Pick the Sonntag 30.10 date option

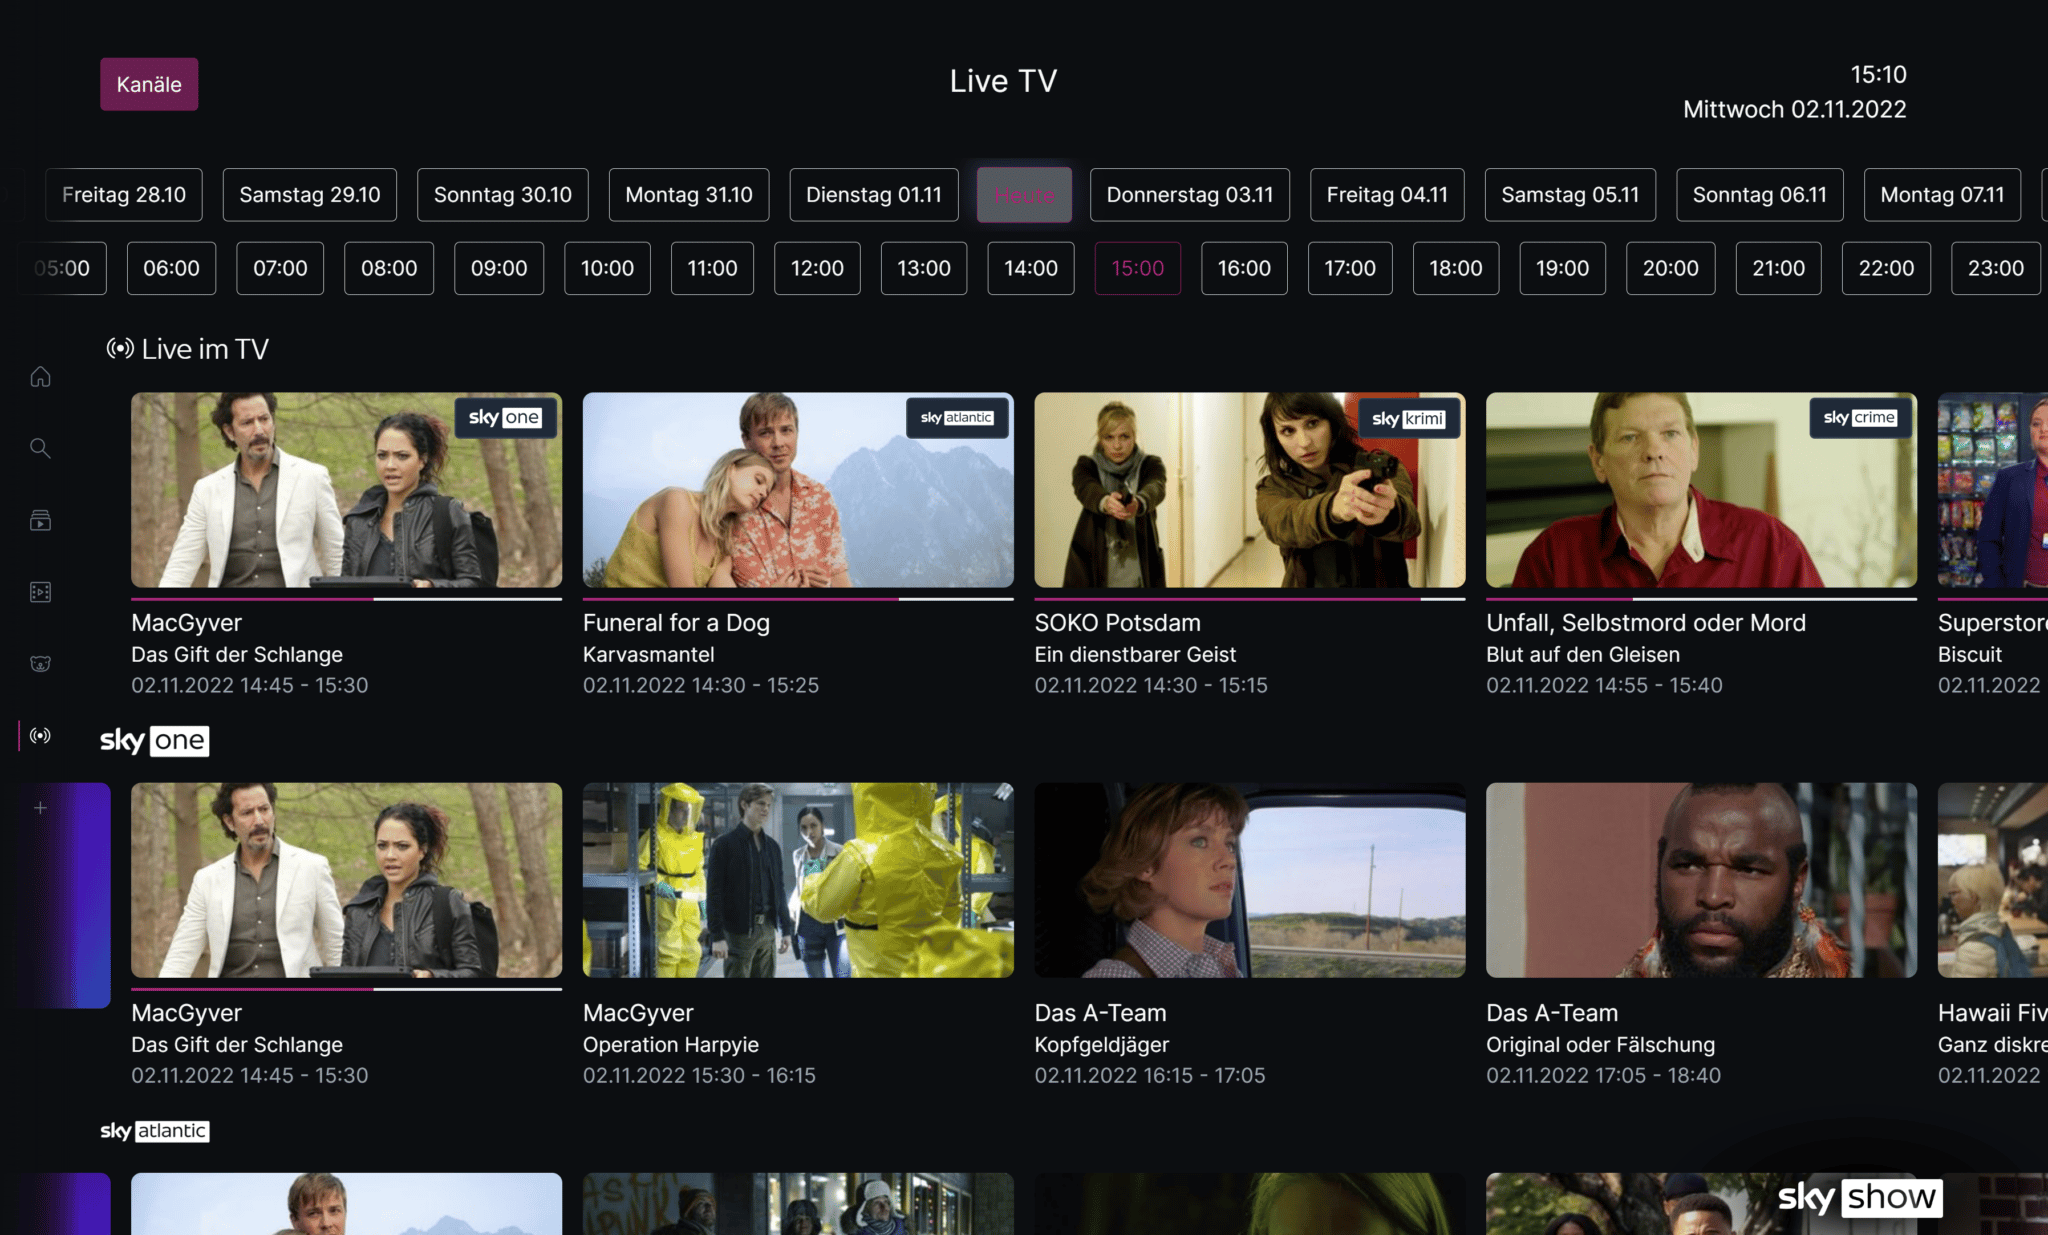pos(502,194)
